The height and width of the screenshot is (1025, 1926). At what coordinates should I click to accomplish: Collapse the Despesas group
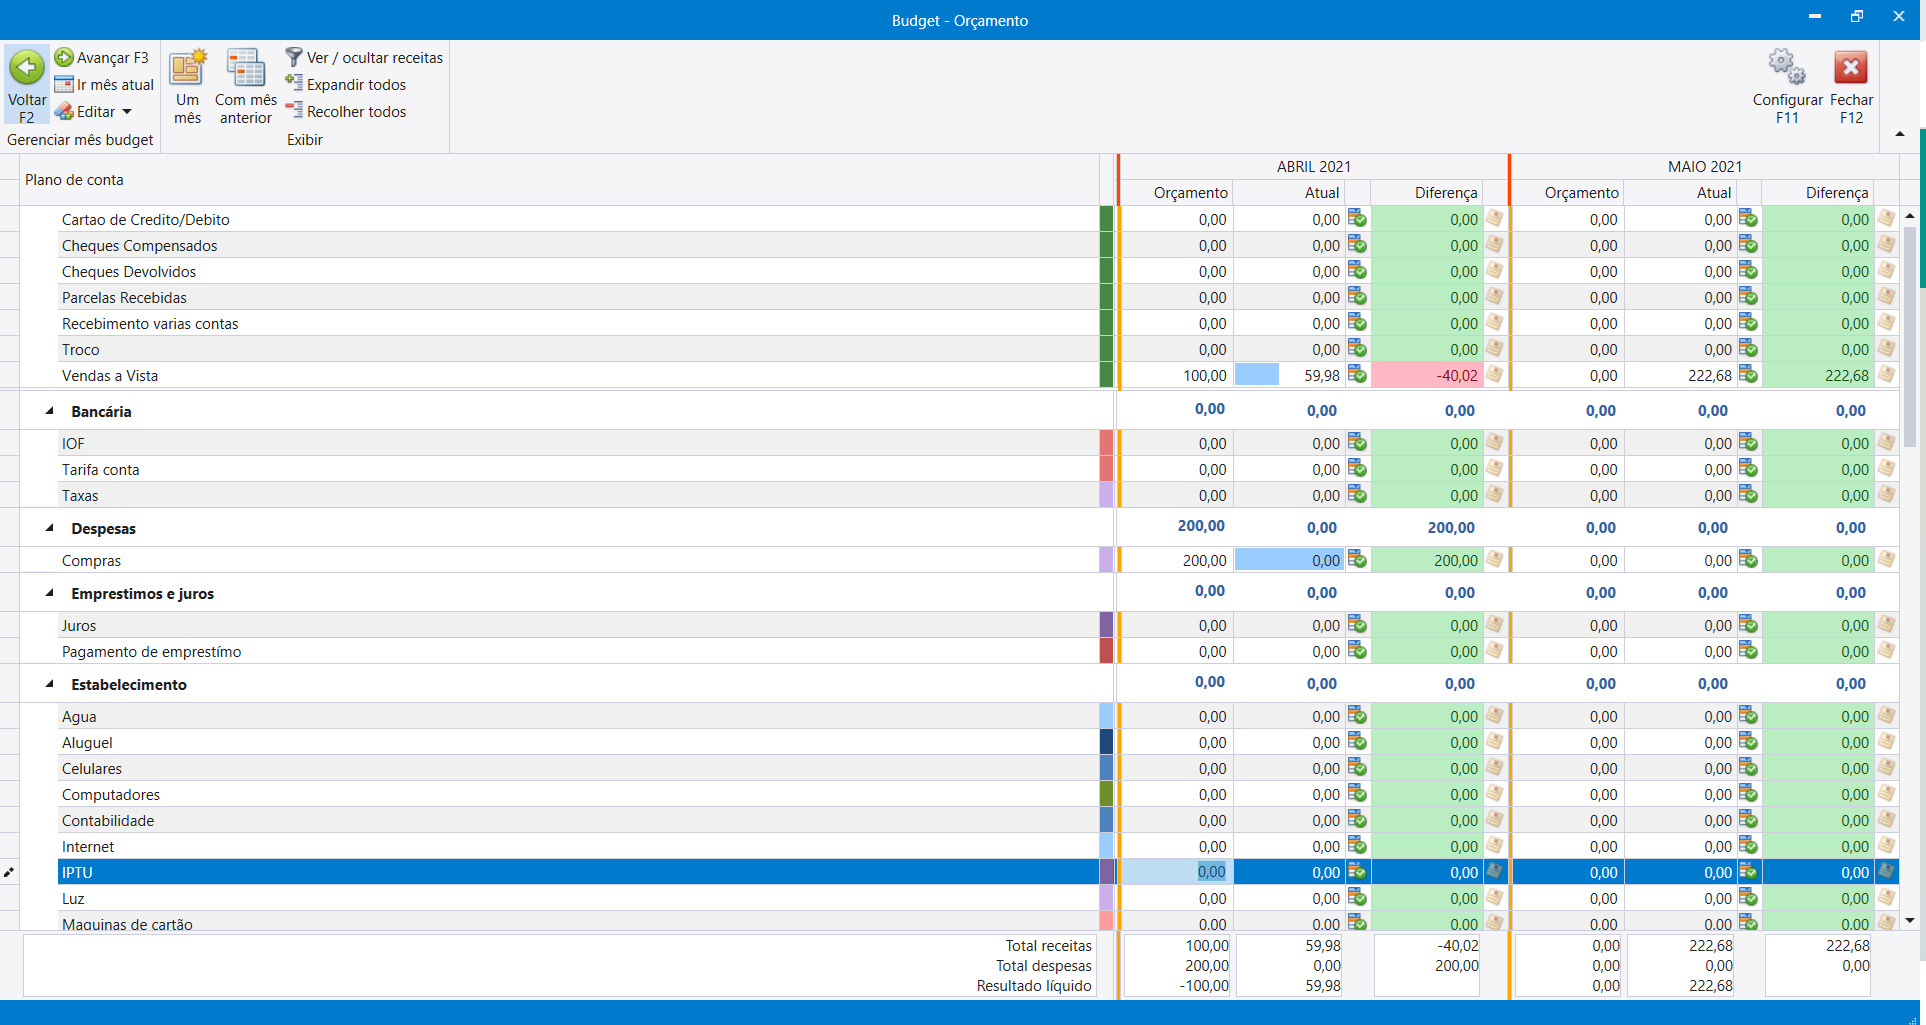coord(49,528)
